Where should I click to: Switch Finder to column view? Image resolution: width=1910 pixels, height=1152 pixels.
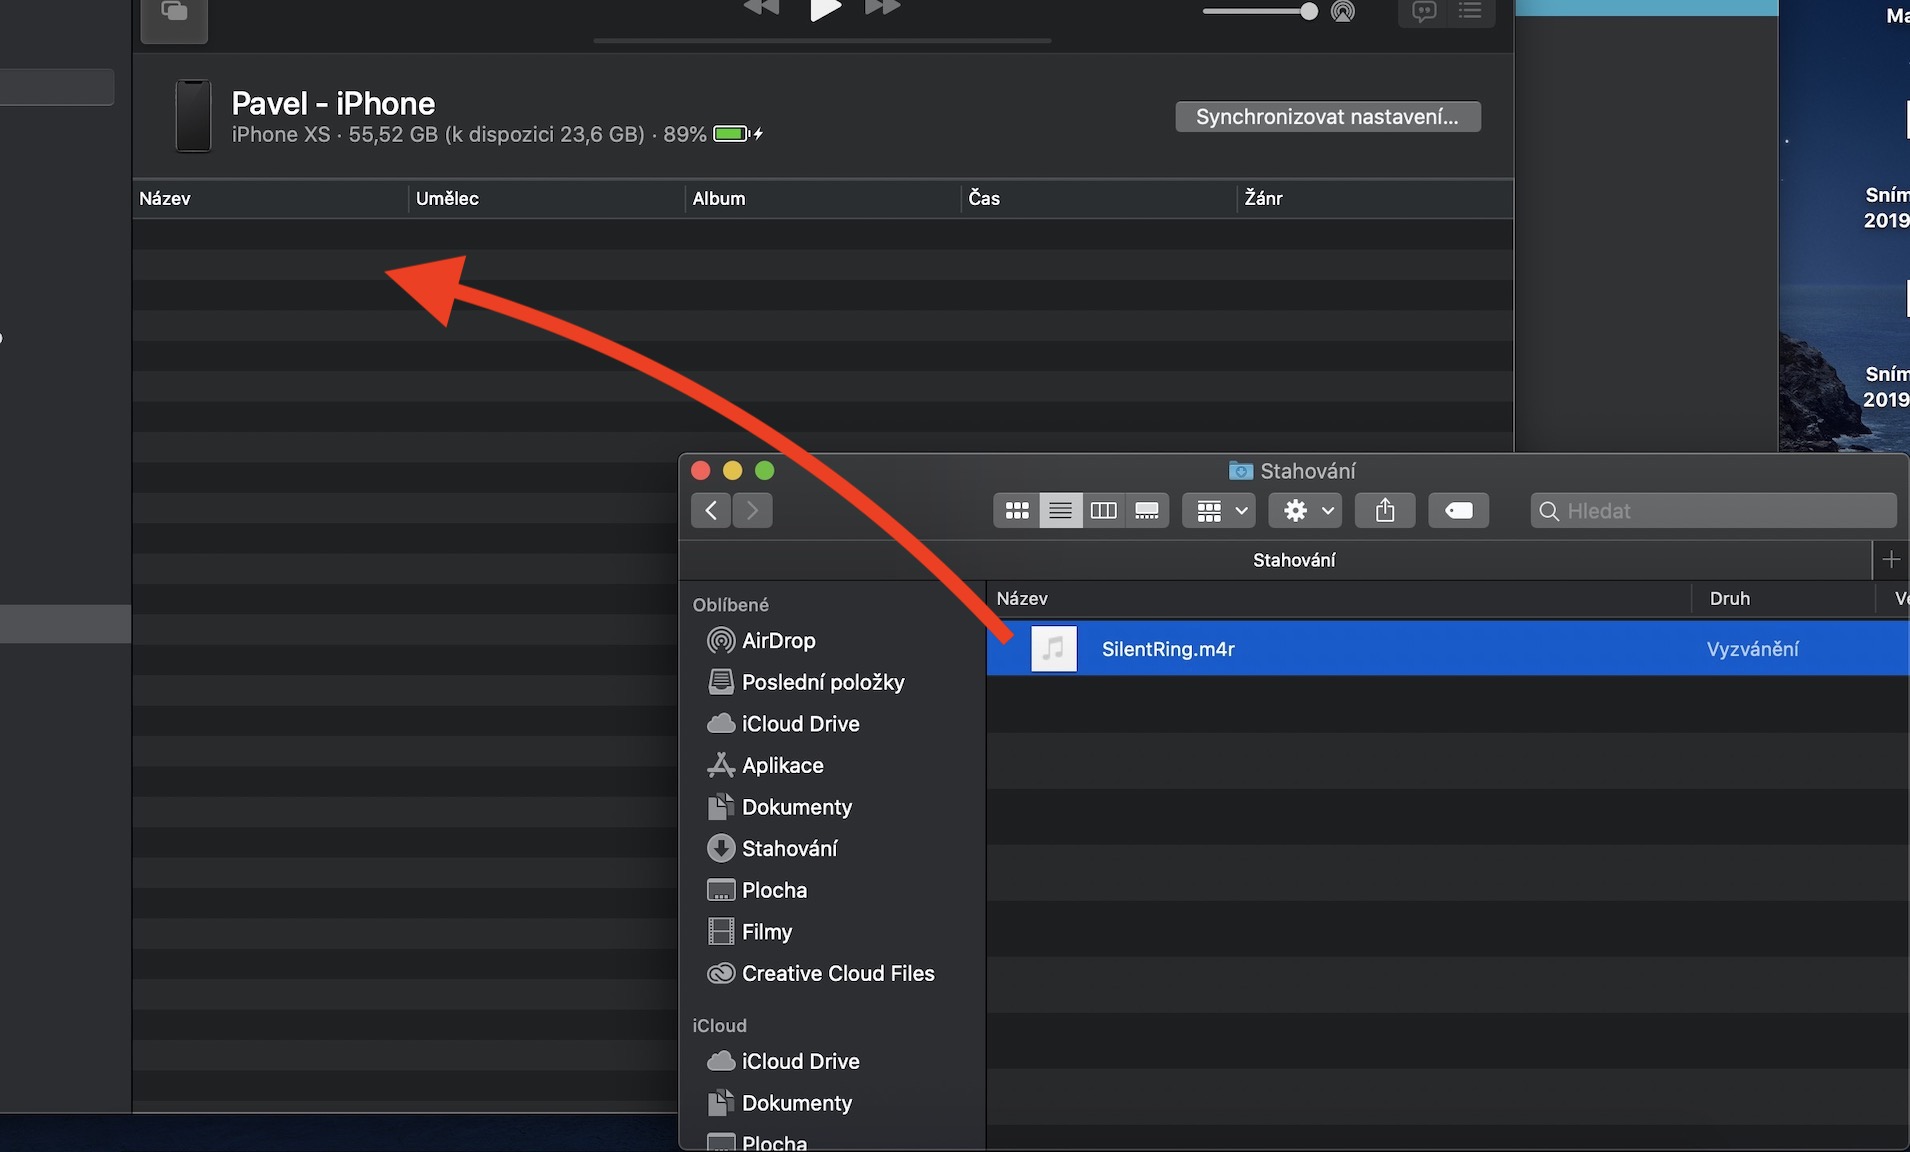click(1104, 511)
